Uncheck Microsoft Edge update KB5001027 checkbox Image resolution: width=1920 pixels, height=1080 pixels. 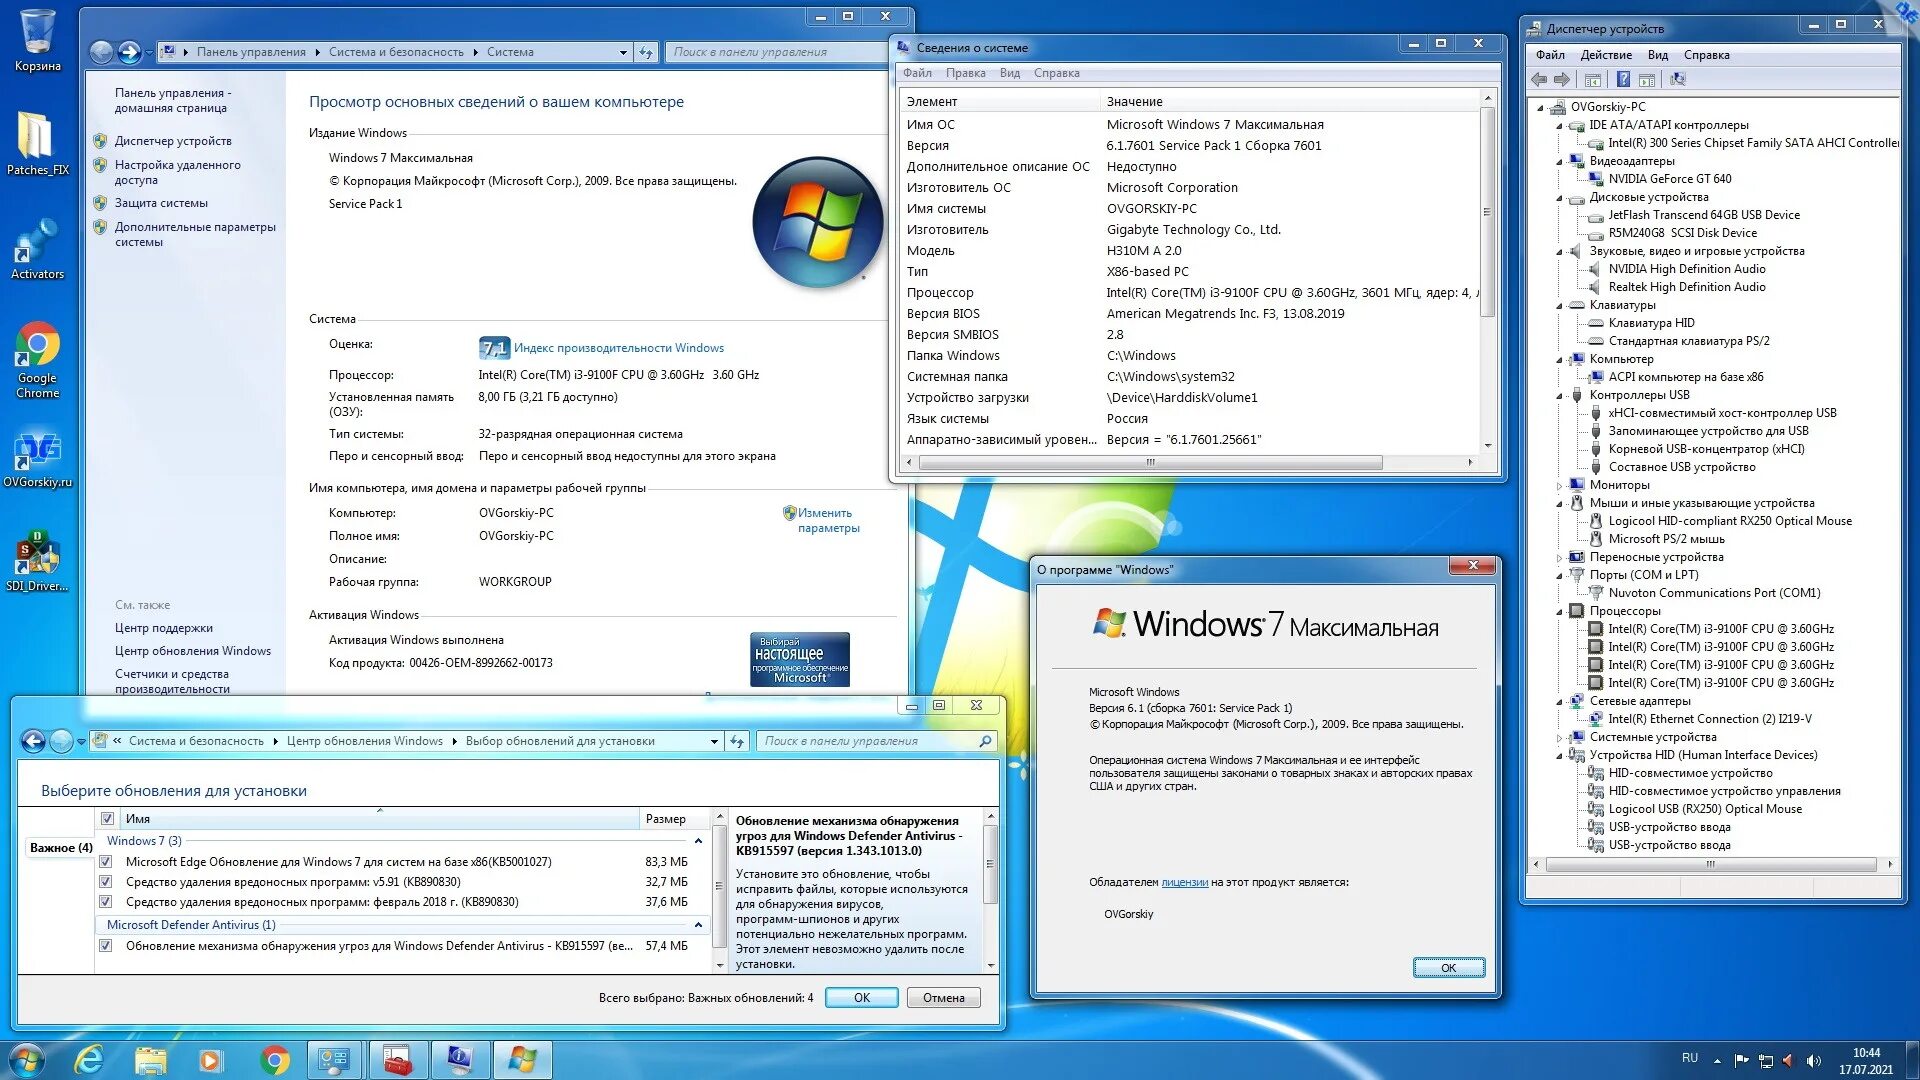click(106, 862)
